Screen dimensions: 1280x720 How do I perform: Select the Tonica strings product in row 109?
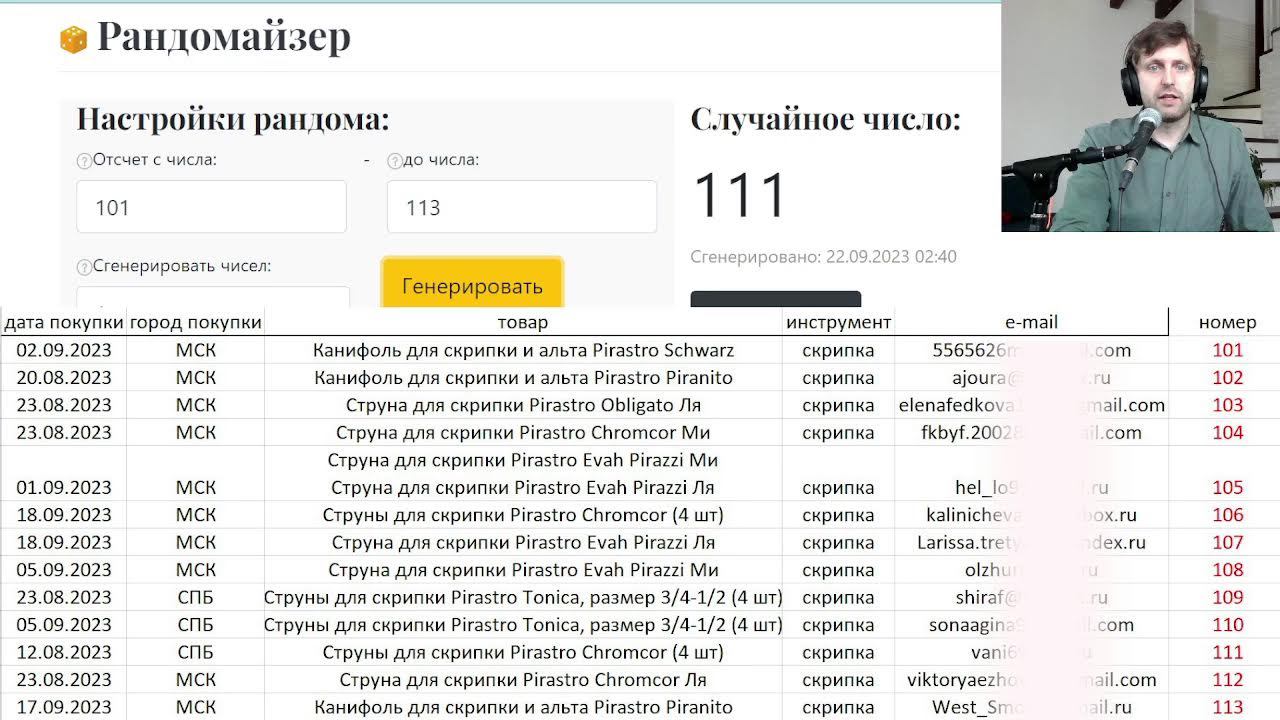point(523,598)
